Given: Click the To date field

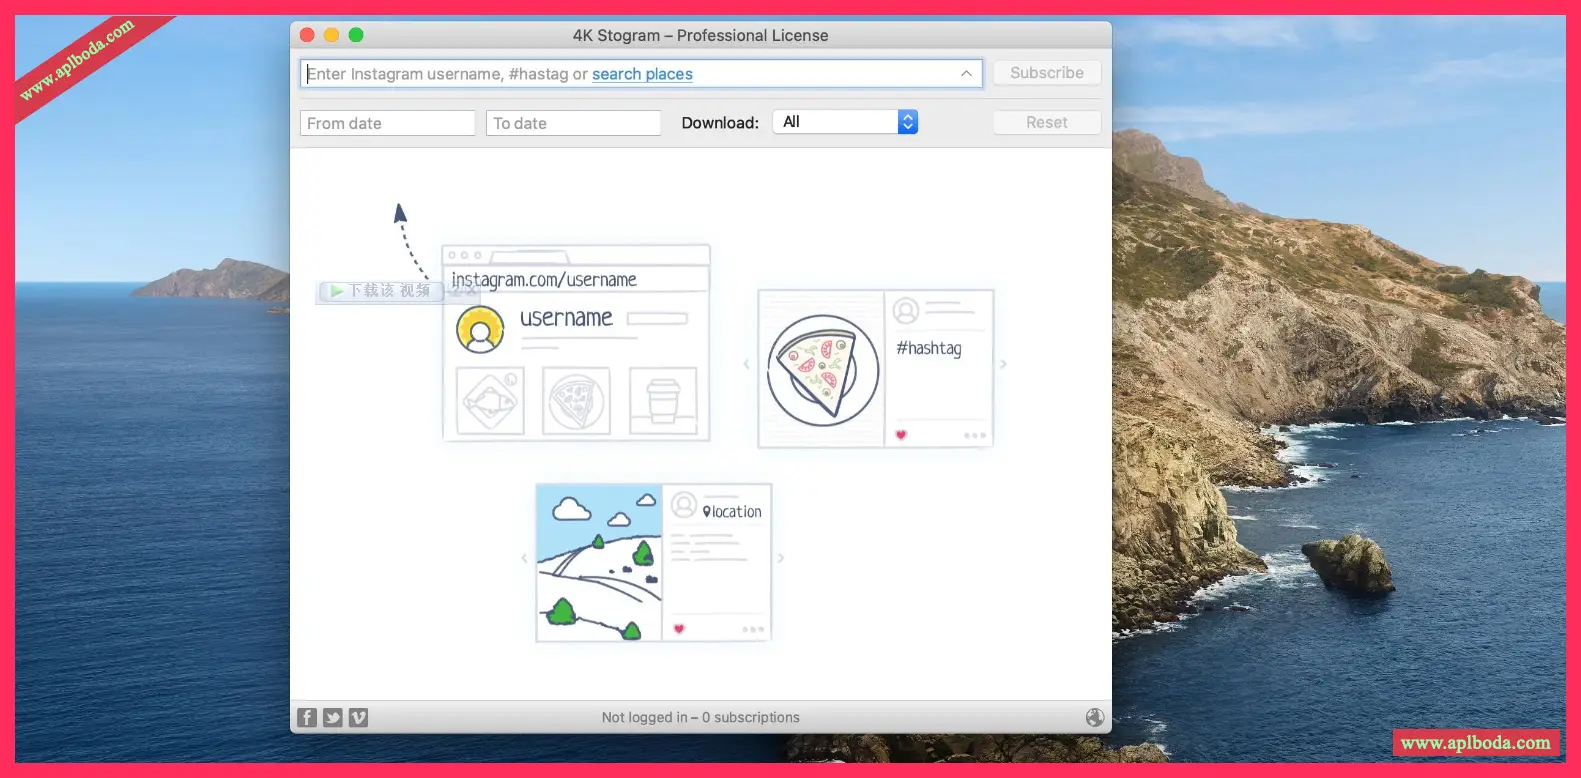Looking at the screenshot, I should 573,123.
